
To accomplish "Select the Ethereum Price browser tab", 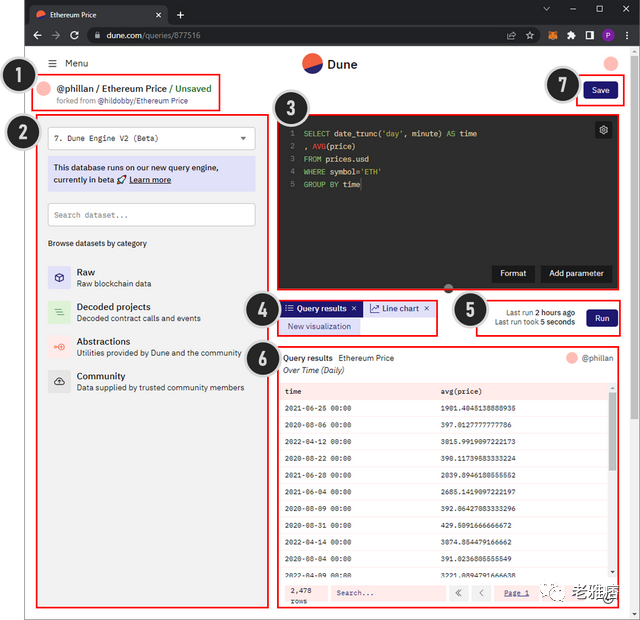I will coord(98,15).
